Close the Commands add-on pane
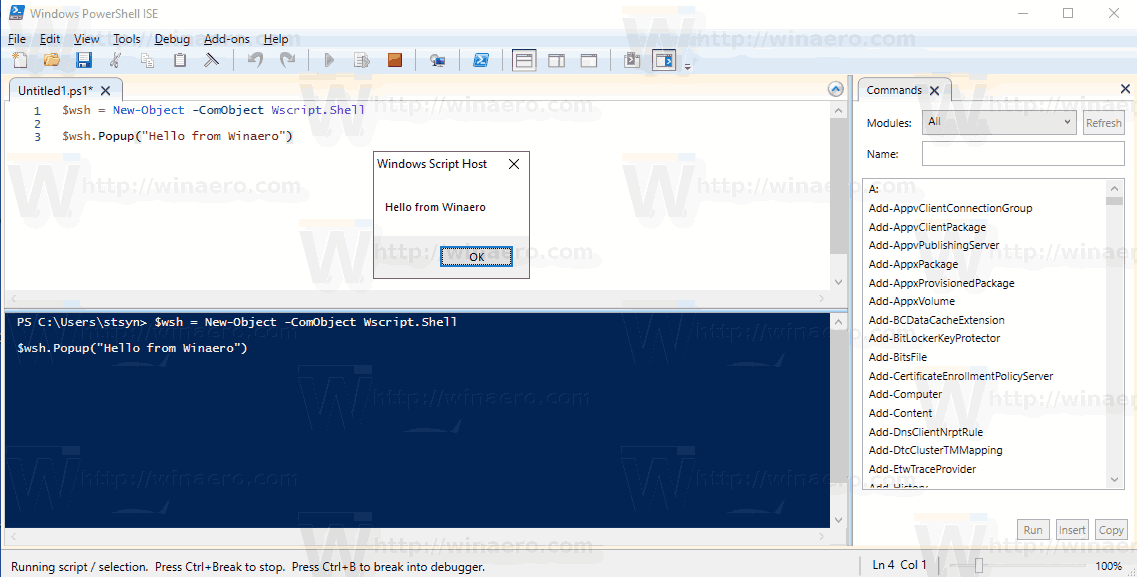The width and height of the screenshot is (1137, 577). tap(1125, 88)
